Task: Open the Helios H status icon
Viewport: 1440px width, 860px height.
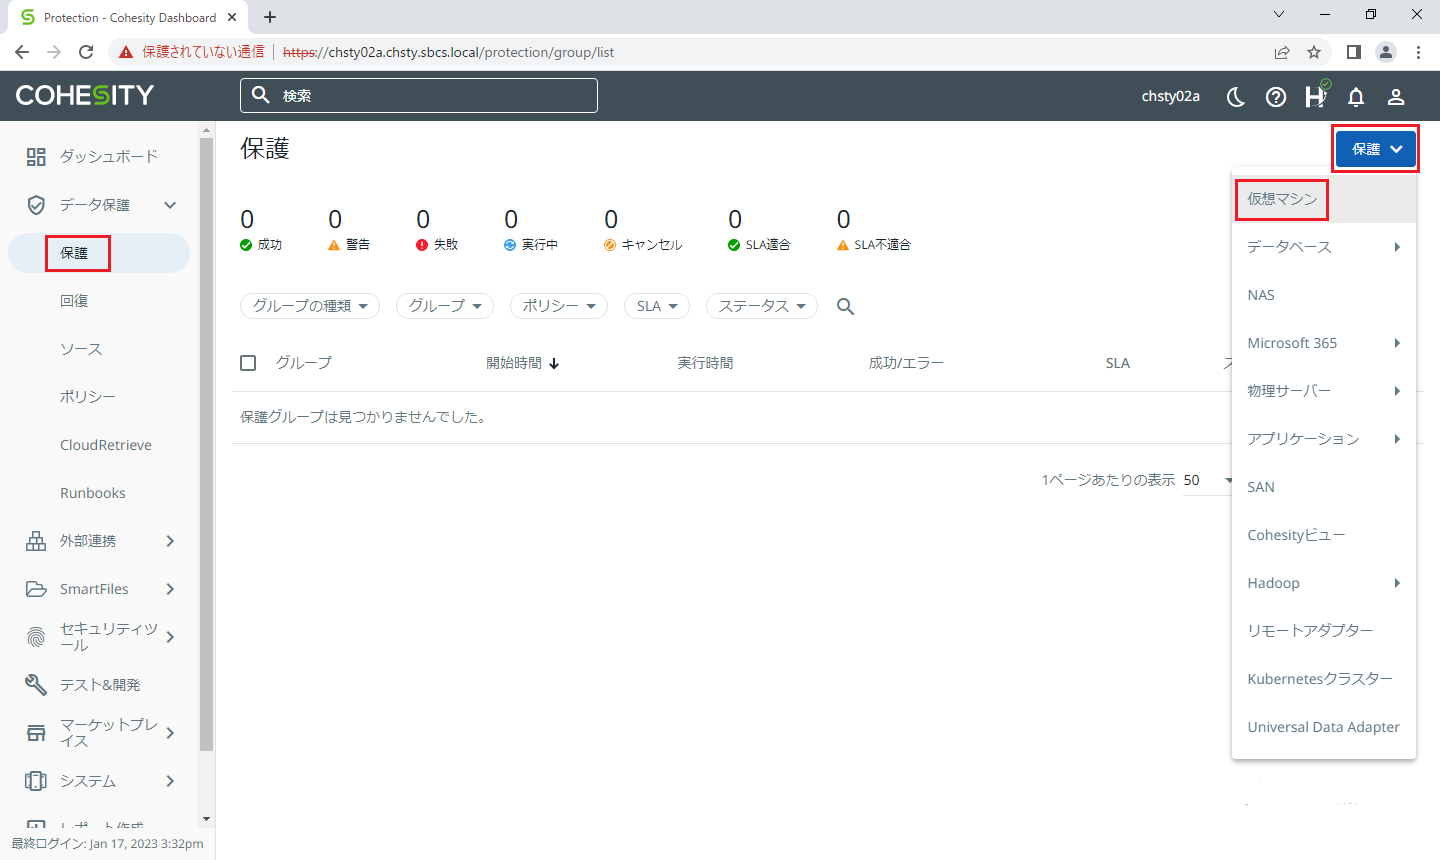Action: tap(1316, 95)
